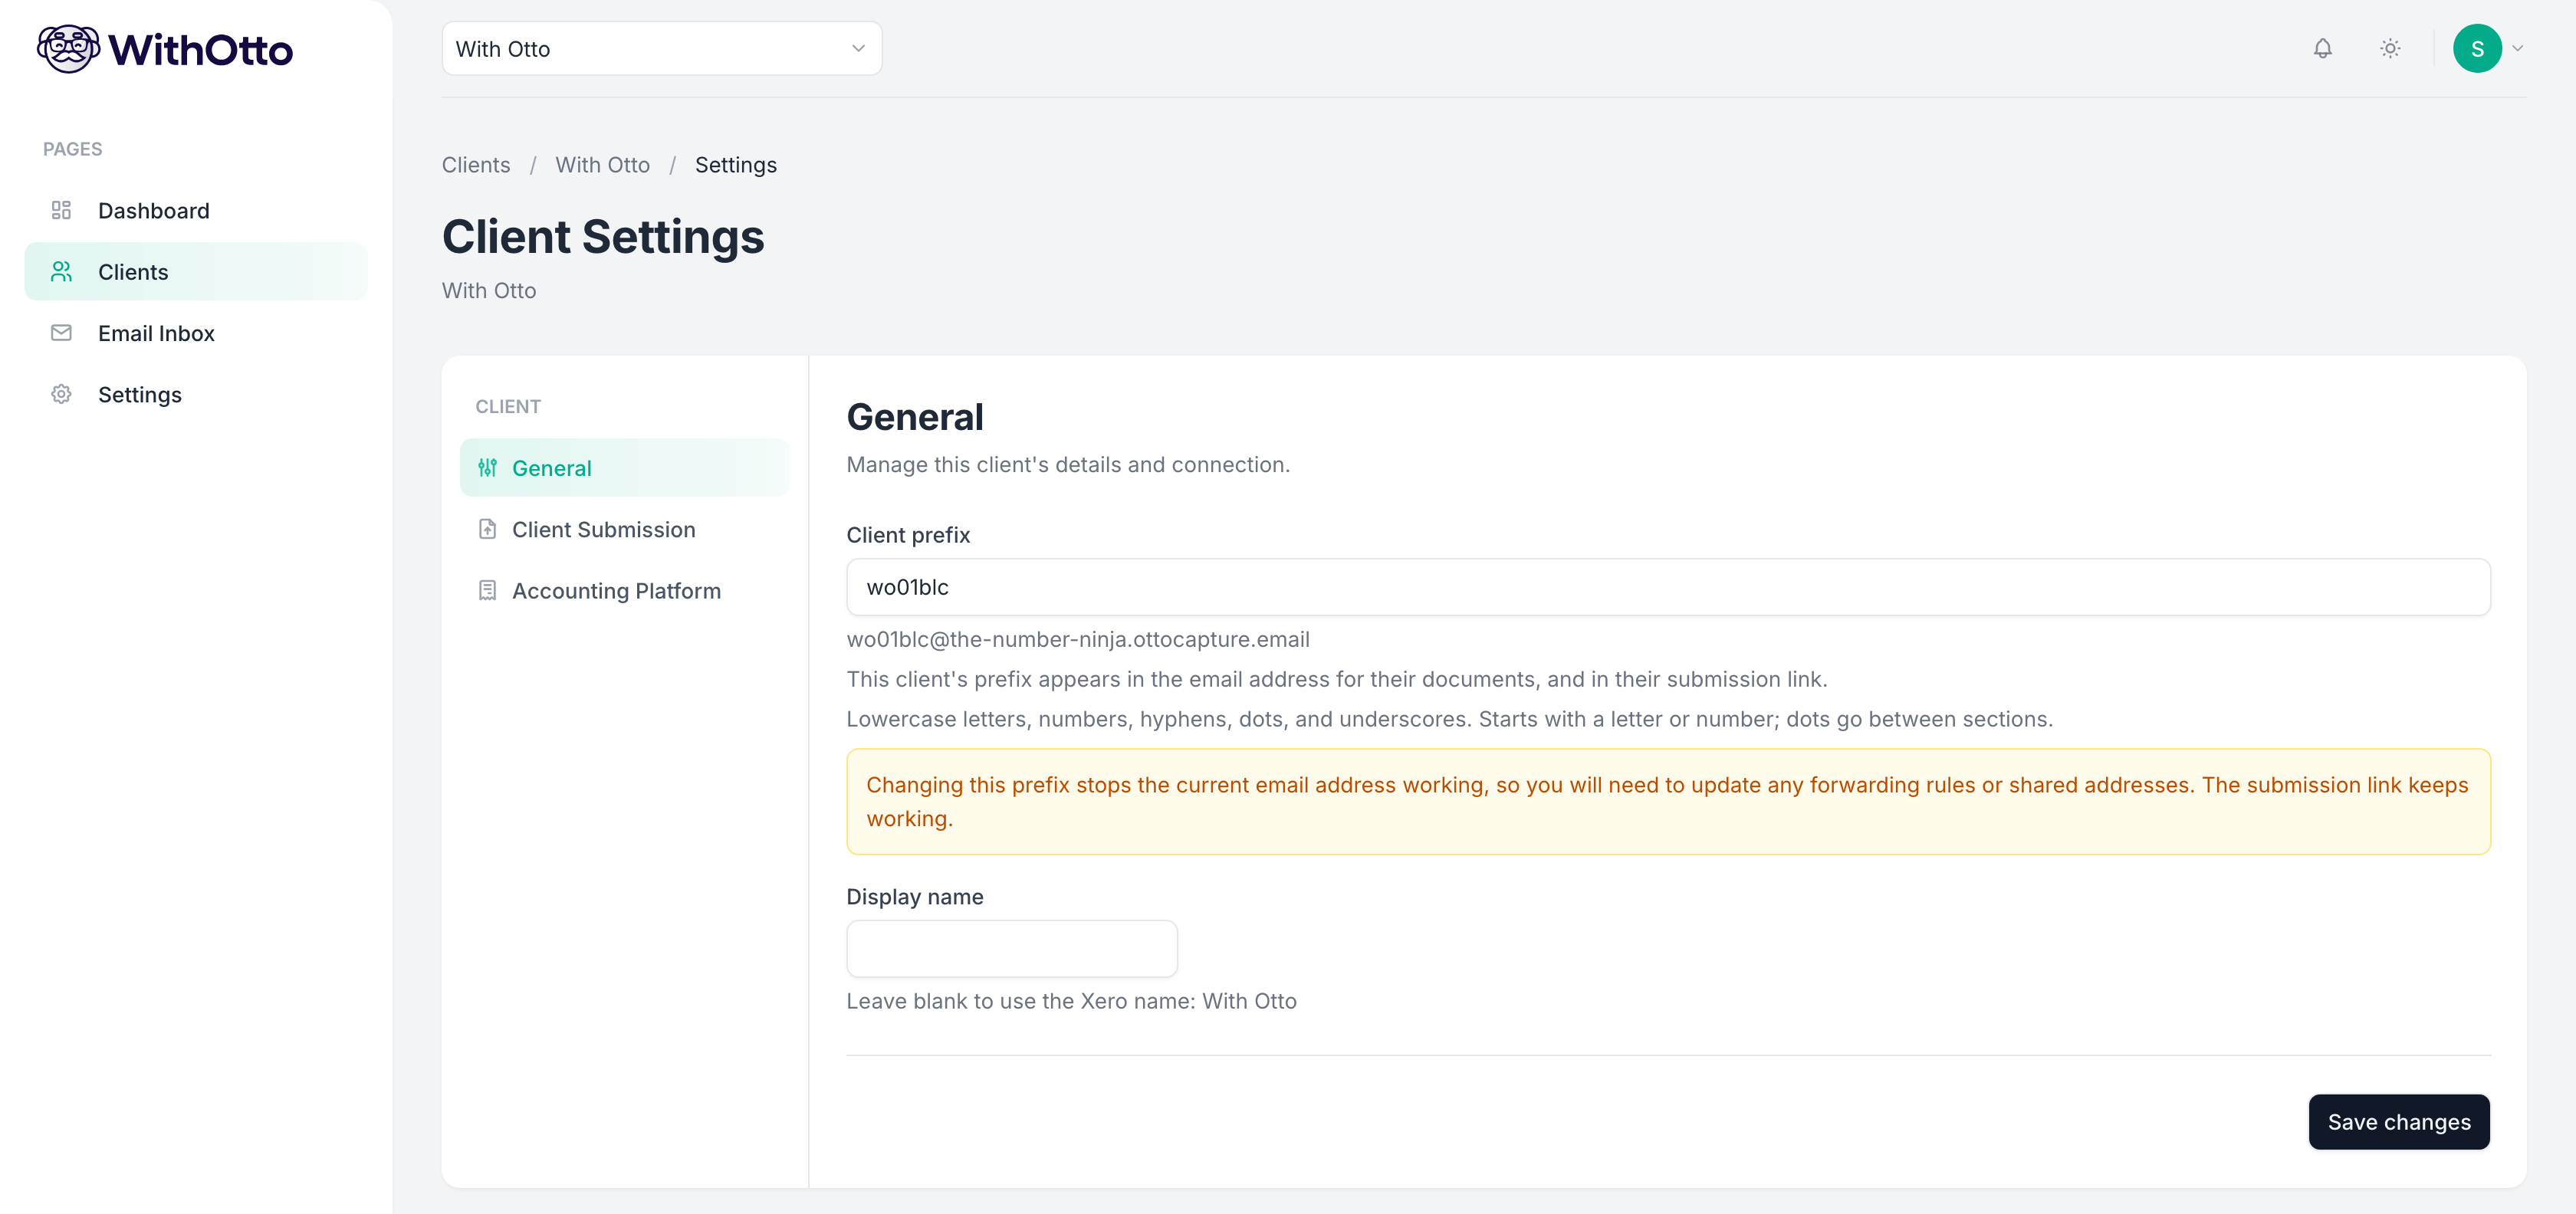Viewport: 2576px width, 1214px height.
Task: Click the Client Settings heading
Action: pyautogui.click(x=603, y=237)
